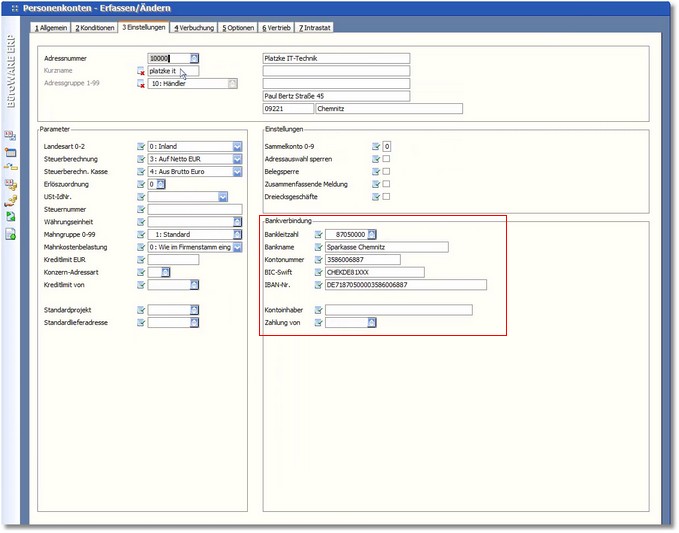Image resolution: width=679 pixels, height=533 pixels.
Task: Check the Dreiecksgeschäfte checkbox
Action: 386,197
